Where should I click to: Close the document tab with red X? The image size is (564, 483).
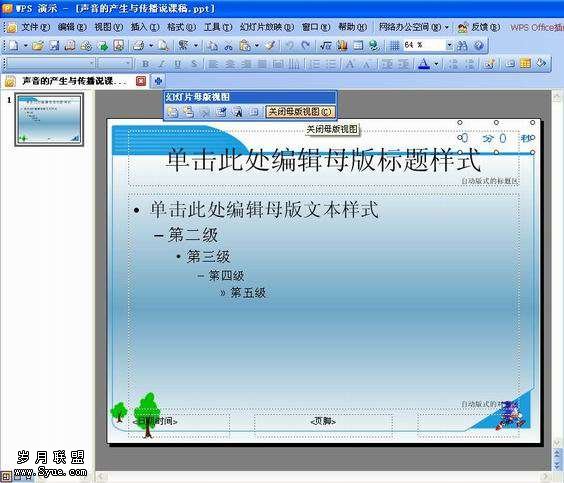[x=141, y=81]
